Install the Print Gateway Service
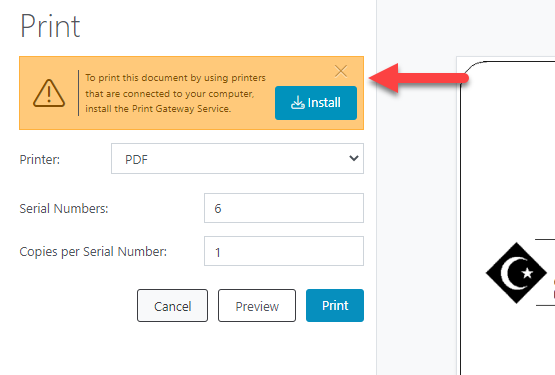Screen dimensions: 555x375 click(316, 103)
